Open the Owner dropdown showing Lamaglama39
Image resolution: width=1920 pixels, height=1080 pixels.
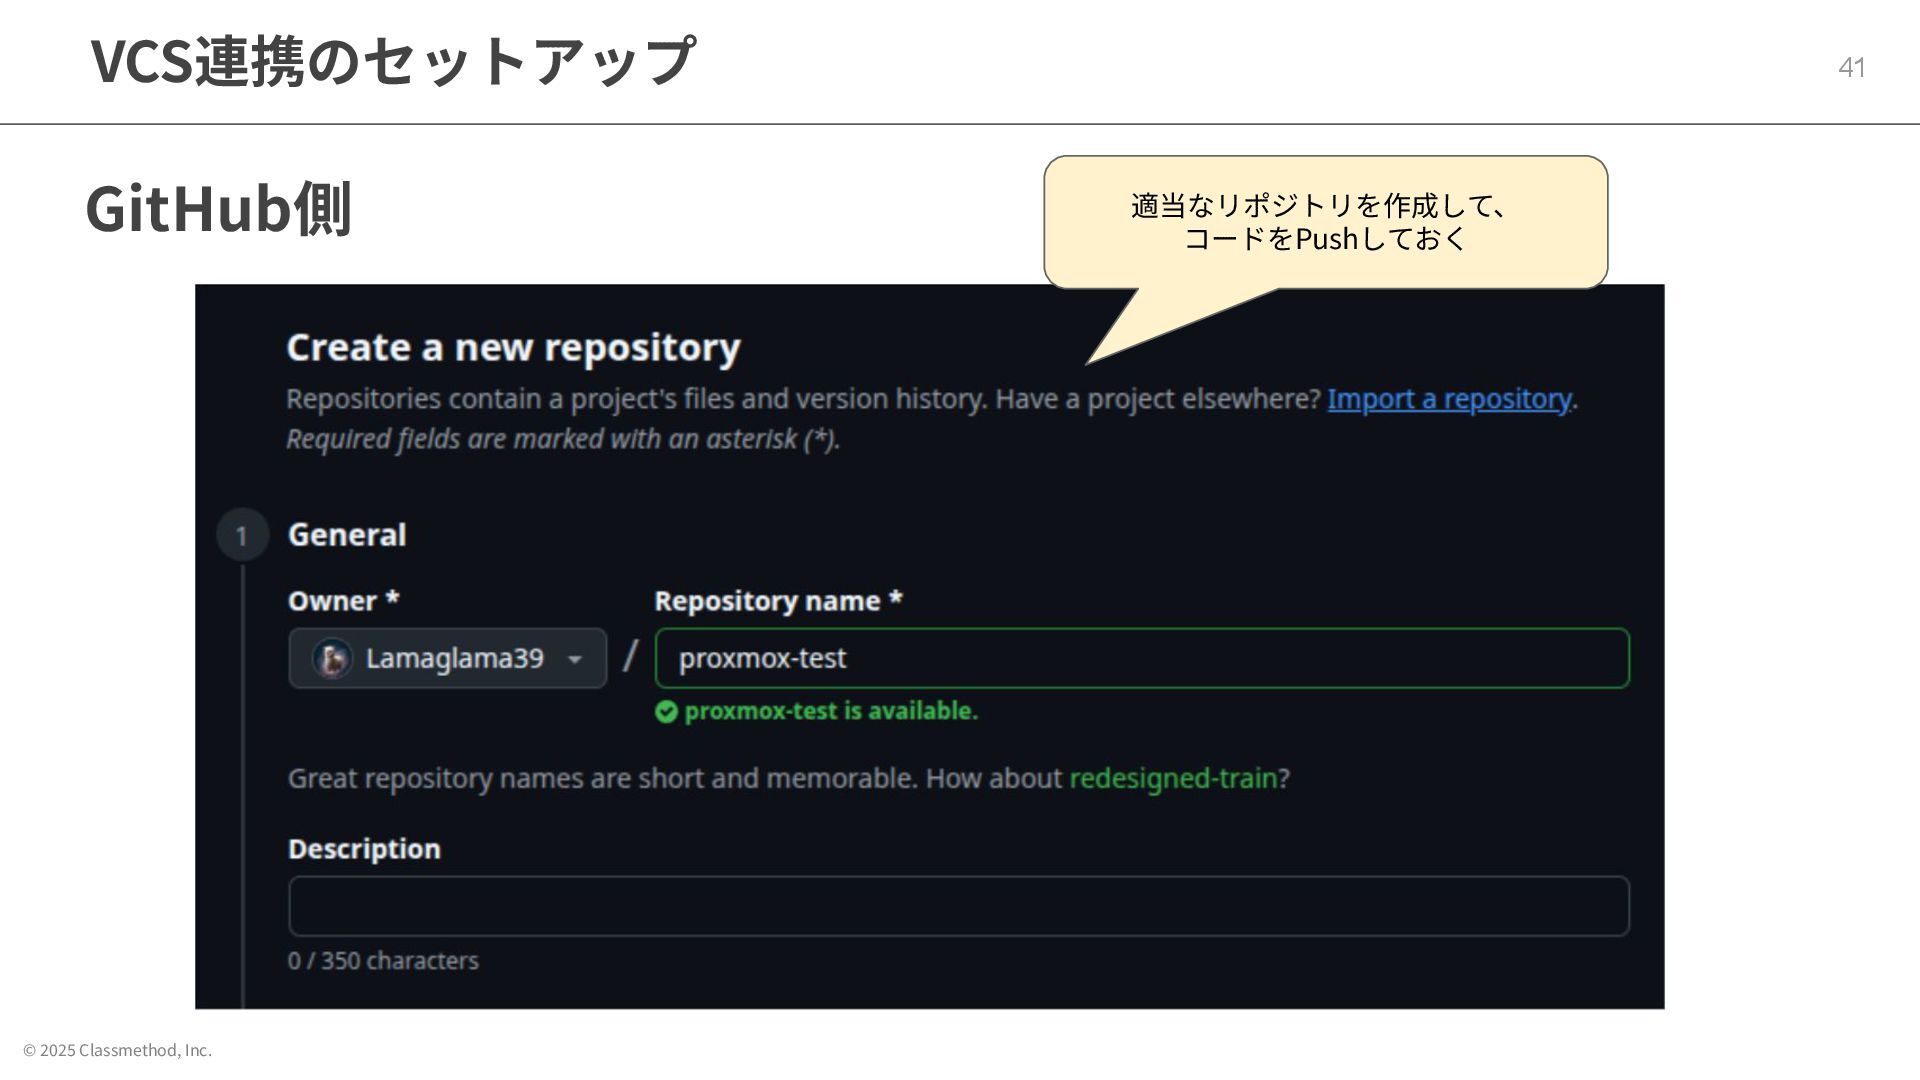click(x=448, y=658)
